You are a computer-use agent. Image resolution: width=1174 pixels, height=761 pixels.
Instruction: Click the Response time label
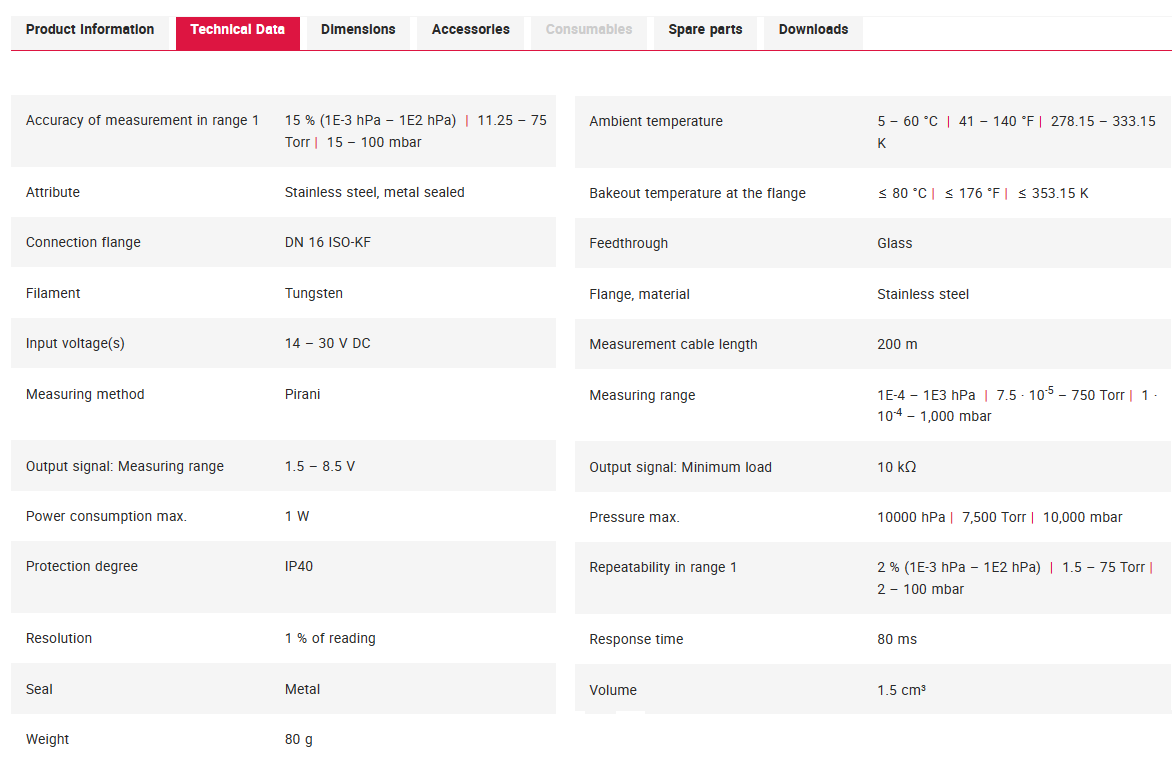tap(636, 640)
